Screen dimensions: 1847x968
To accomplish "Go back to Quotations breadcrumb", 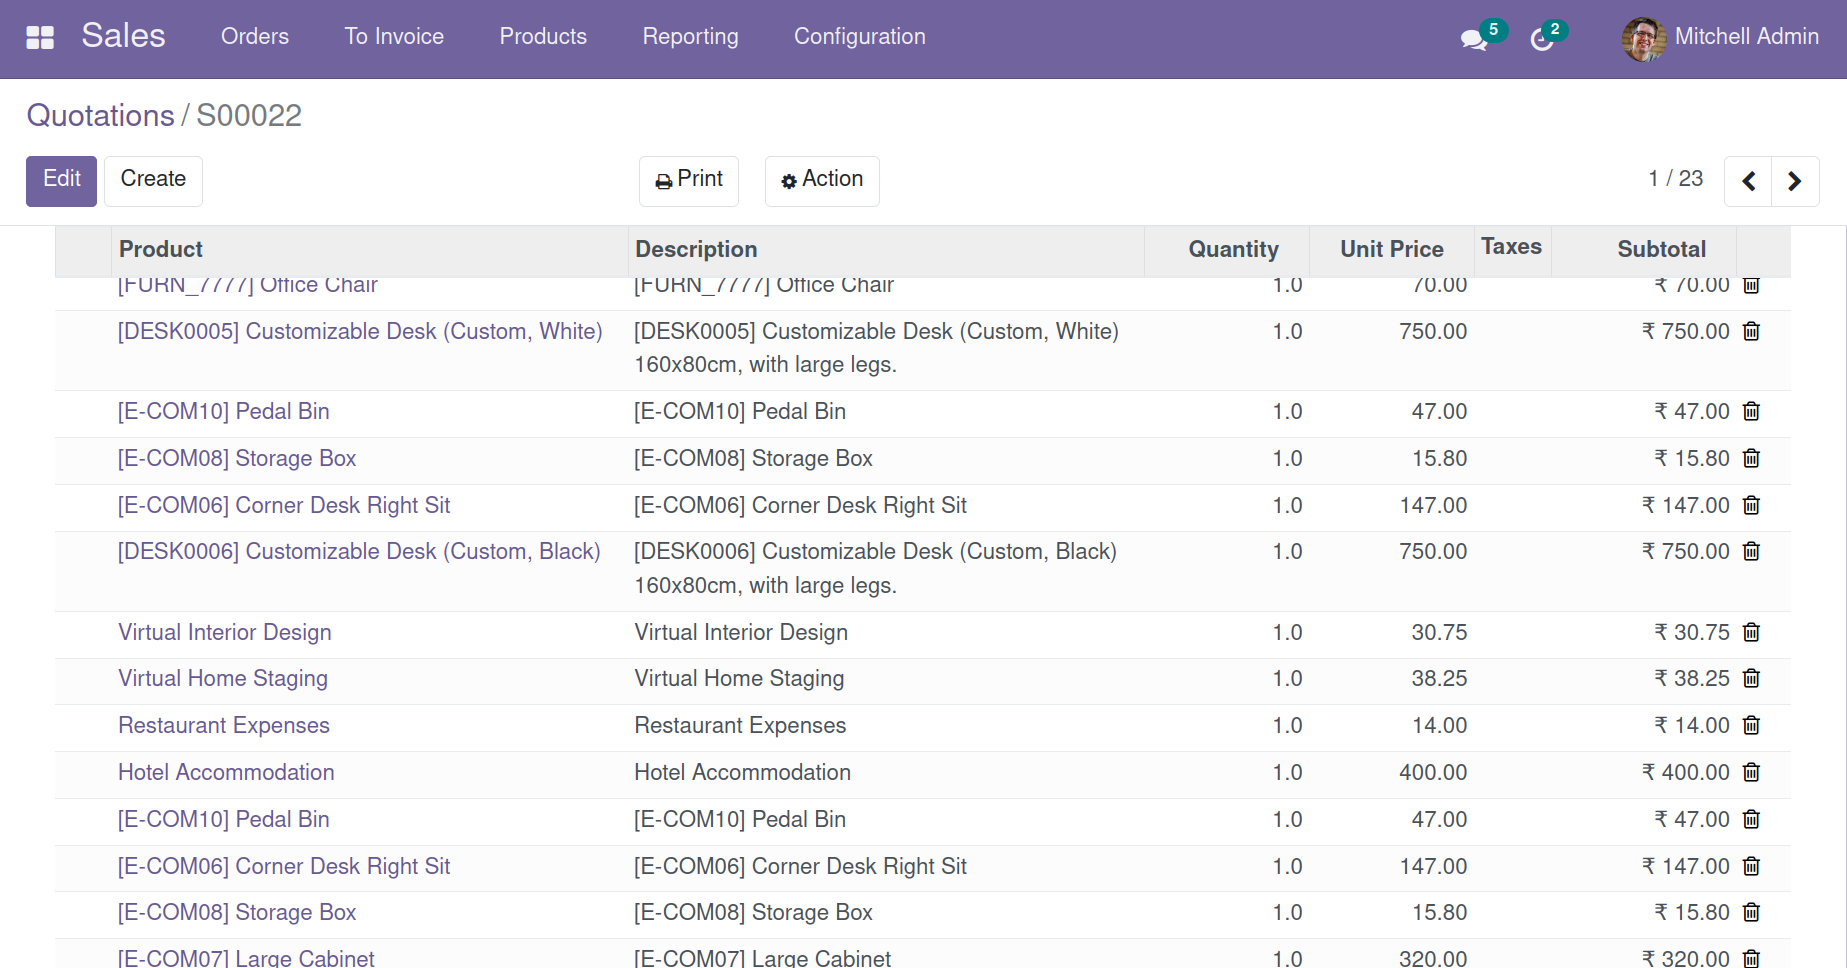I will pyautogui.click(x=100, y=116).
